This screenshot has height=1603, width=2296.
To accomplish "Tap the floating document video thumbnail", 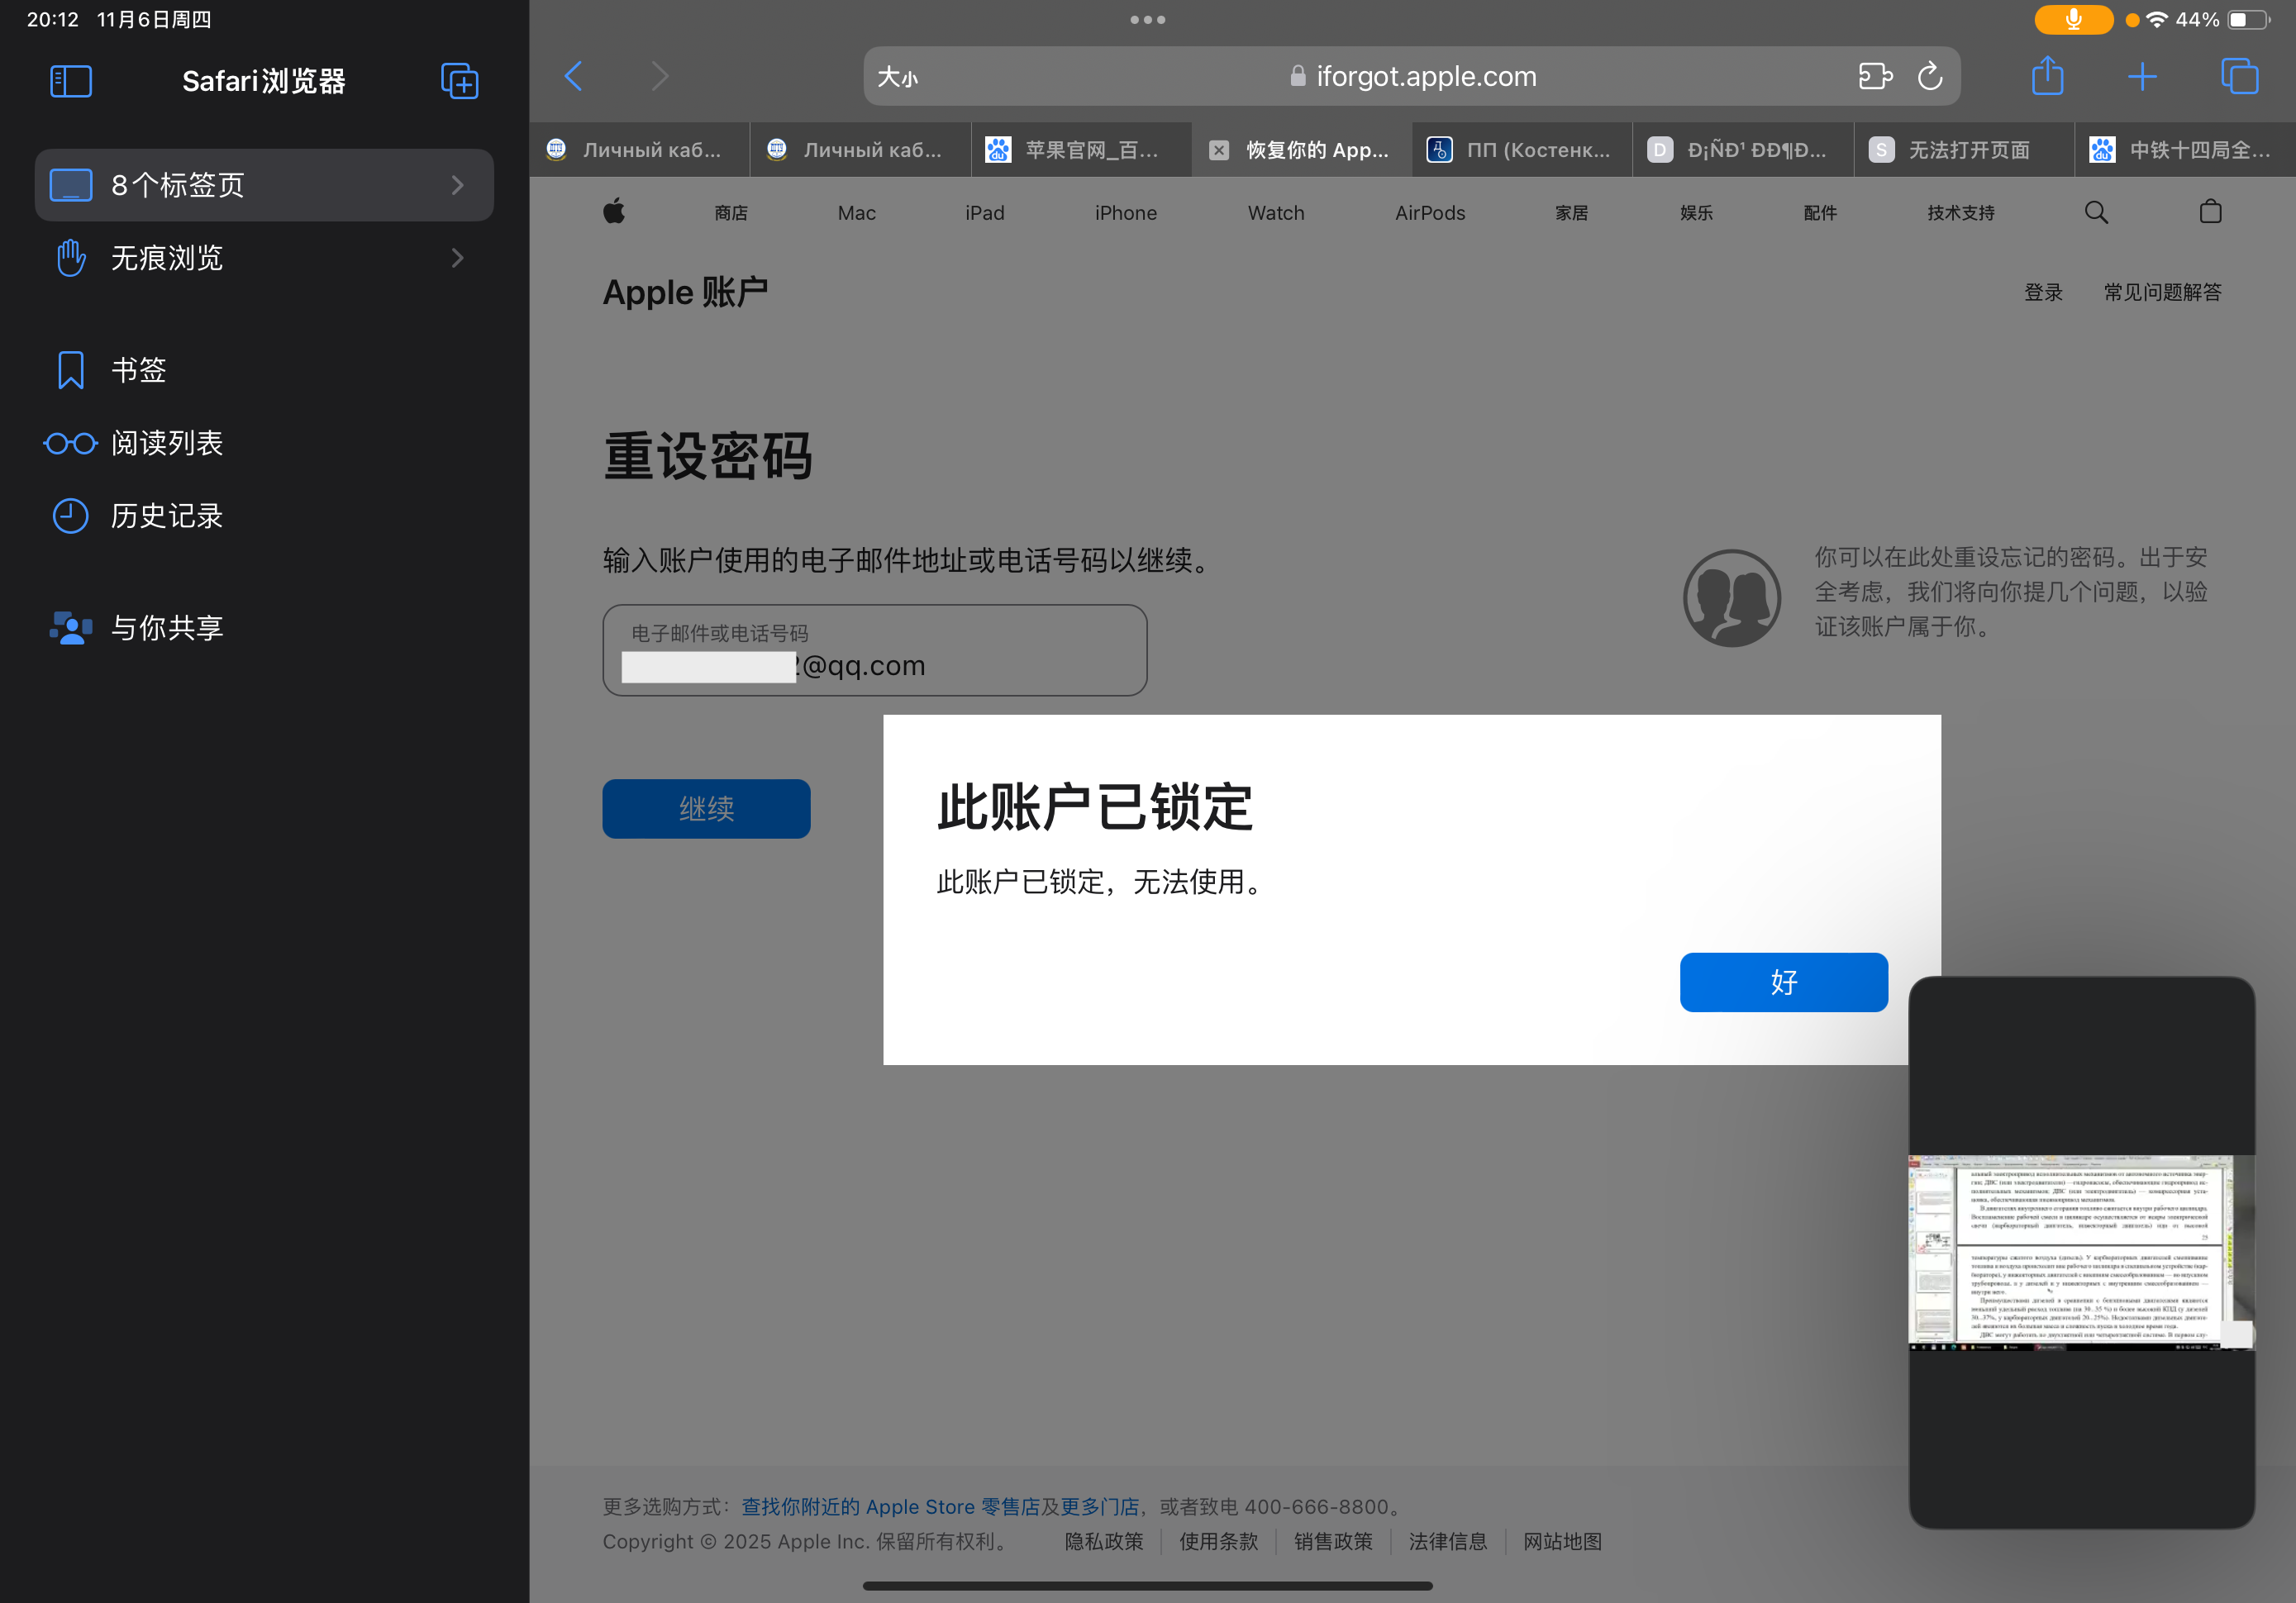I will point(2080,1252).
